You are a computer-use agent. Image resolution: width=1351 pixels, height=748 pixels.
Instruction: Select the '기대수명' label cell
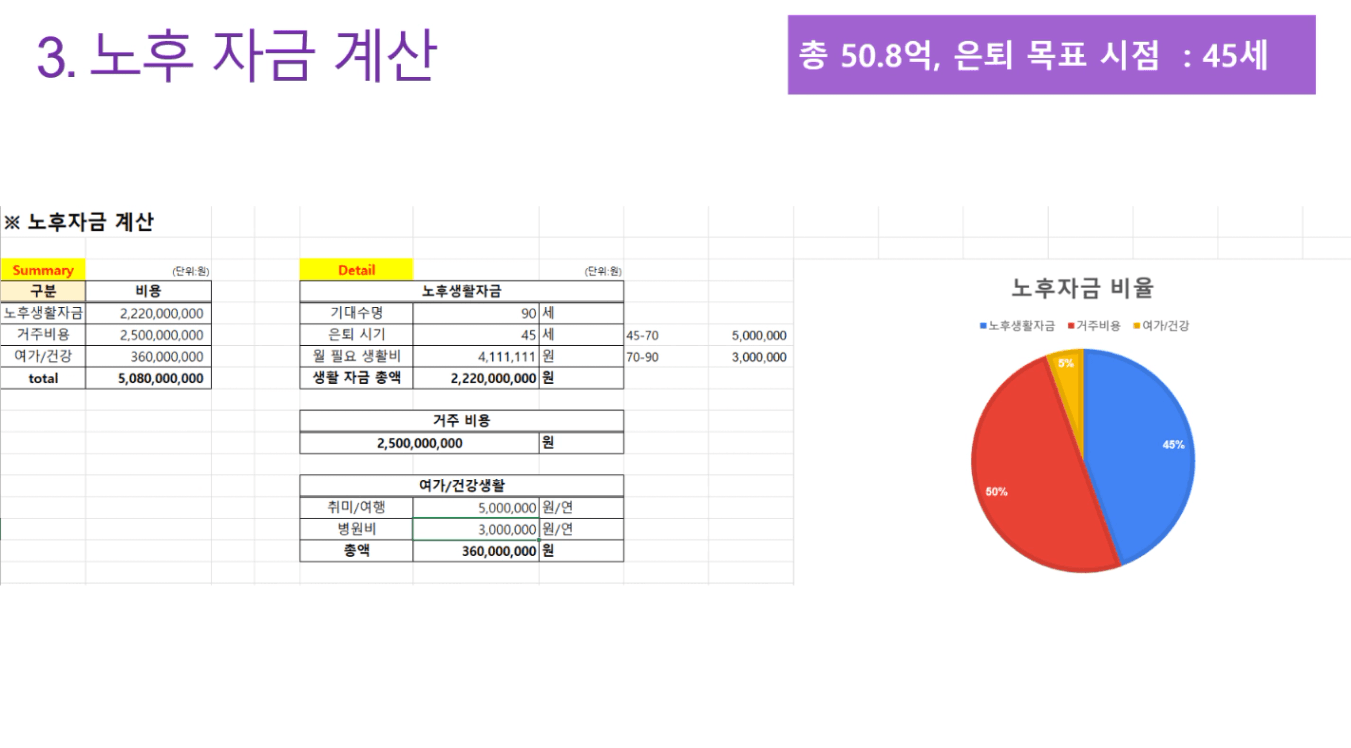(356, 313)
